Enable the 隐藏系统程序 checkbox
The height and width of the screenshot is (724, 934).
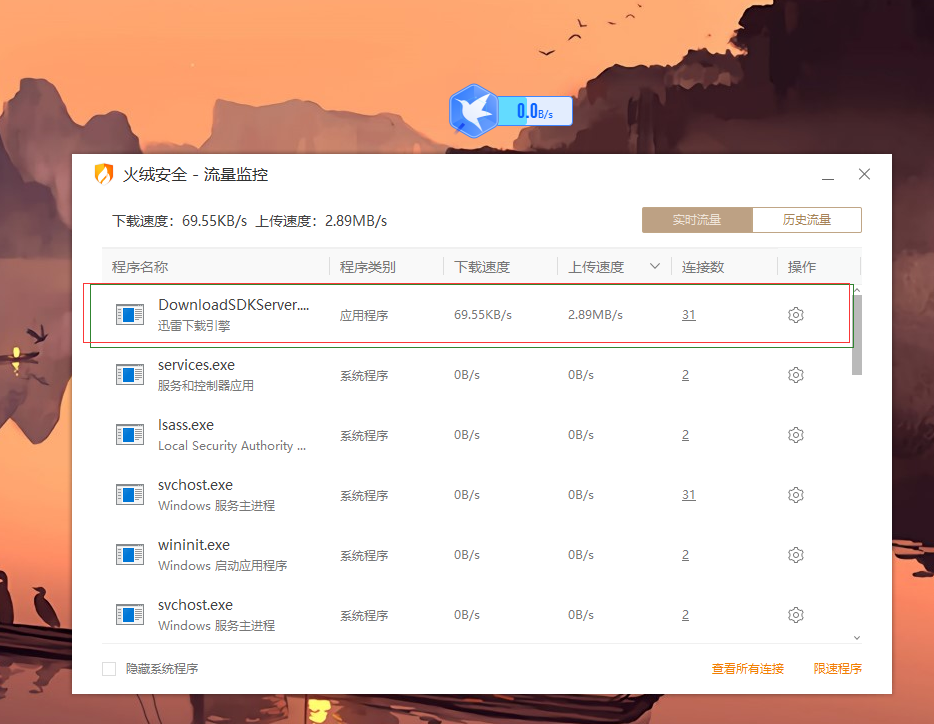(109, 668)
